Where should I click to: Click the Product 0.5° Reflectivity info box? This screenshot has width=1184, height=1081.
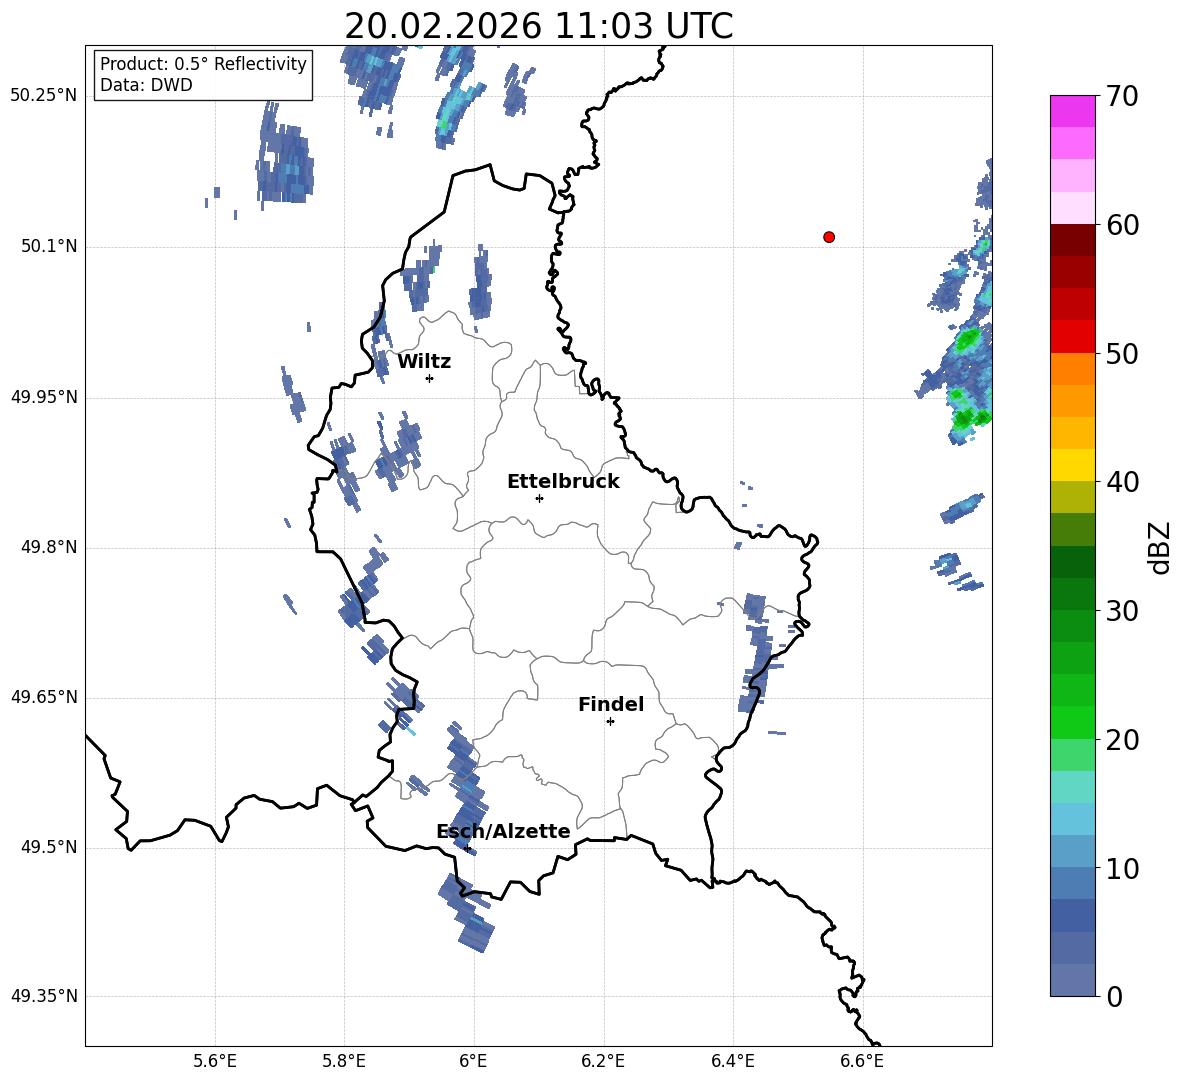pos(202,74)
